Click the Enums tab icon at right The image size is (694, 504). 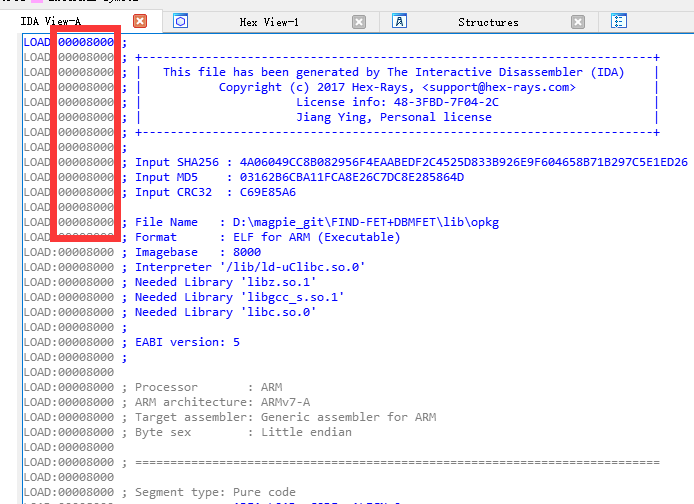pyautogui.click(x=619, y=21)
